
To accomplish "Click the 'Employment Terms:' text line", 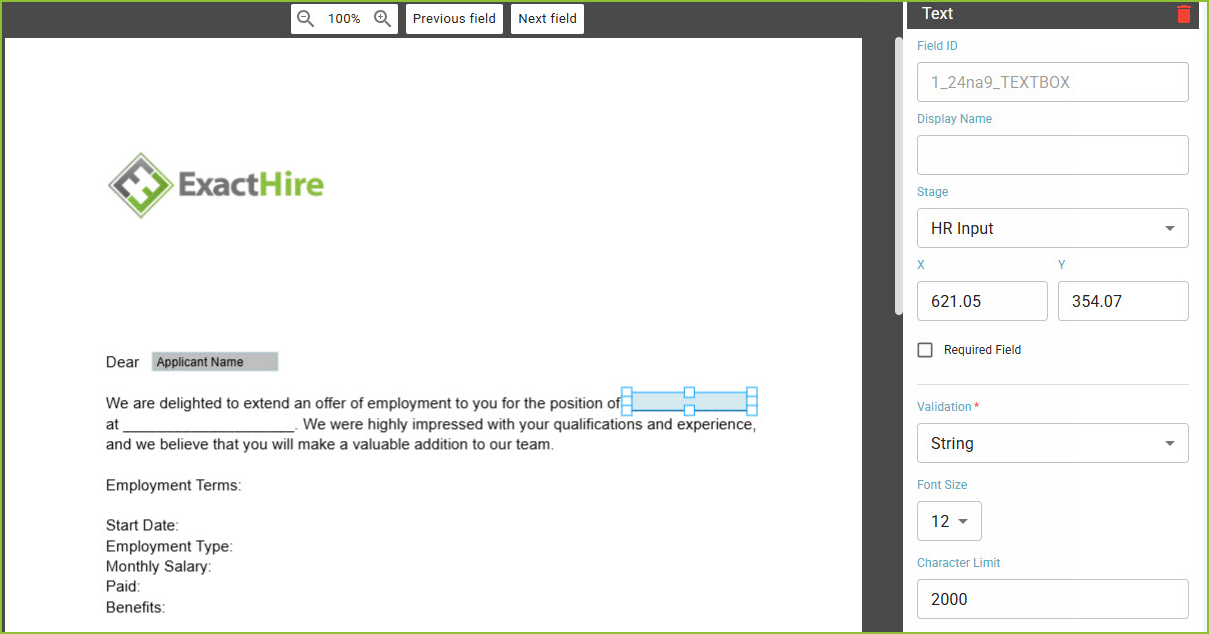I will [174, 485].
